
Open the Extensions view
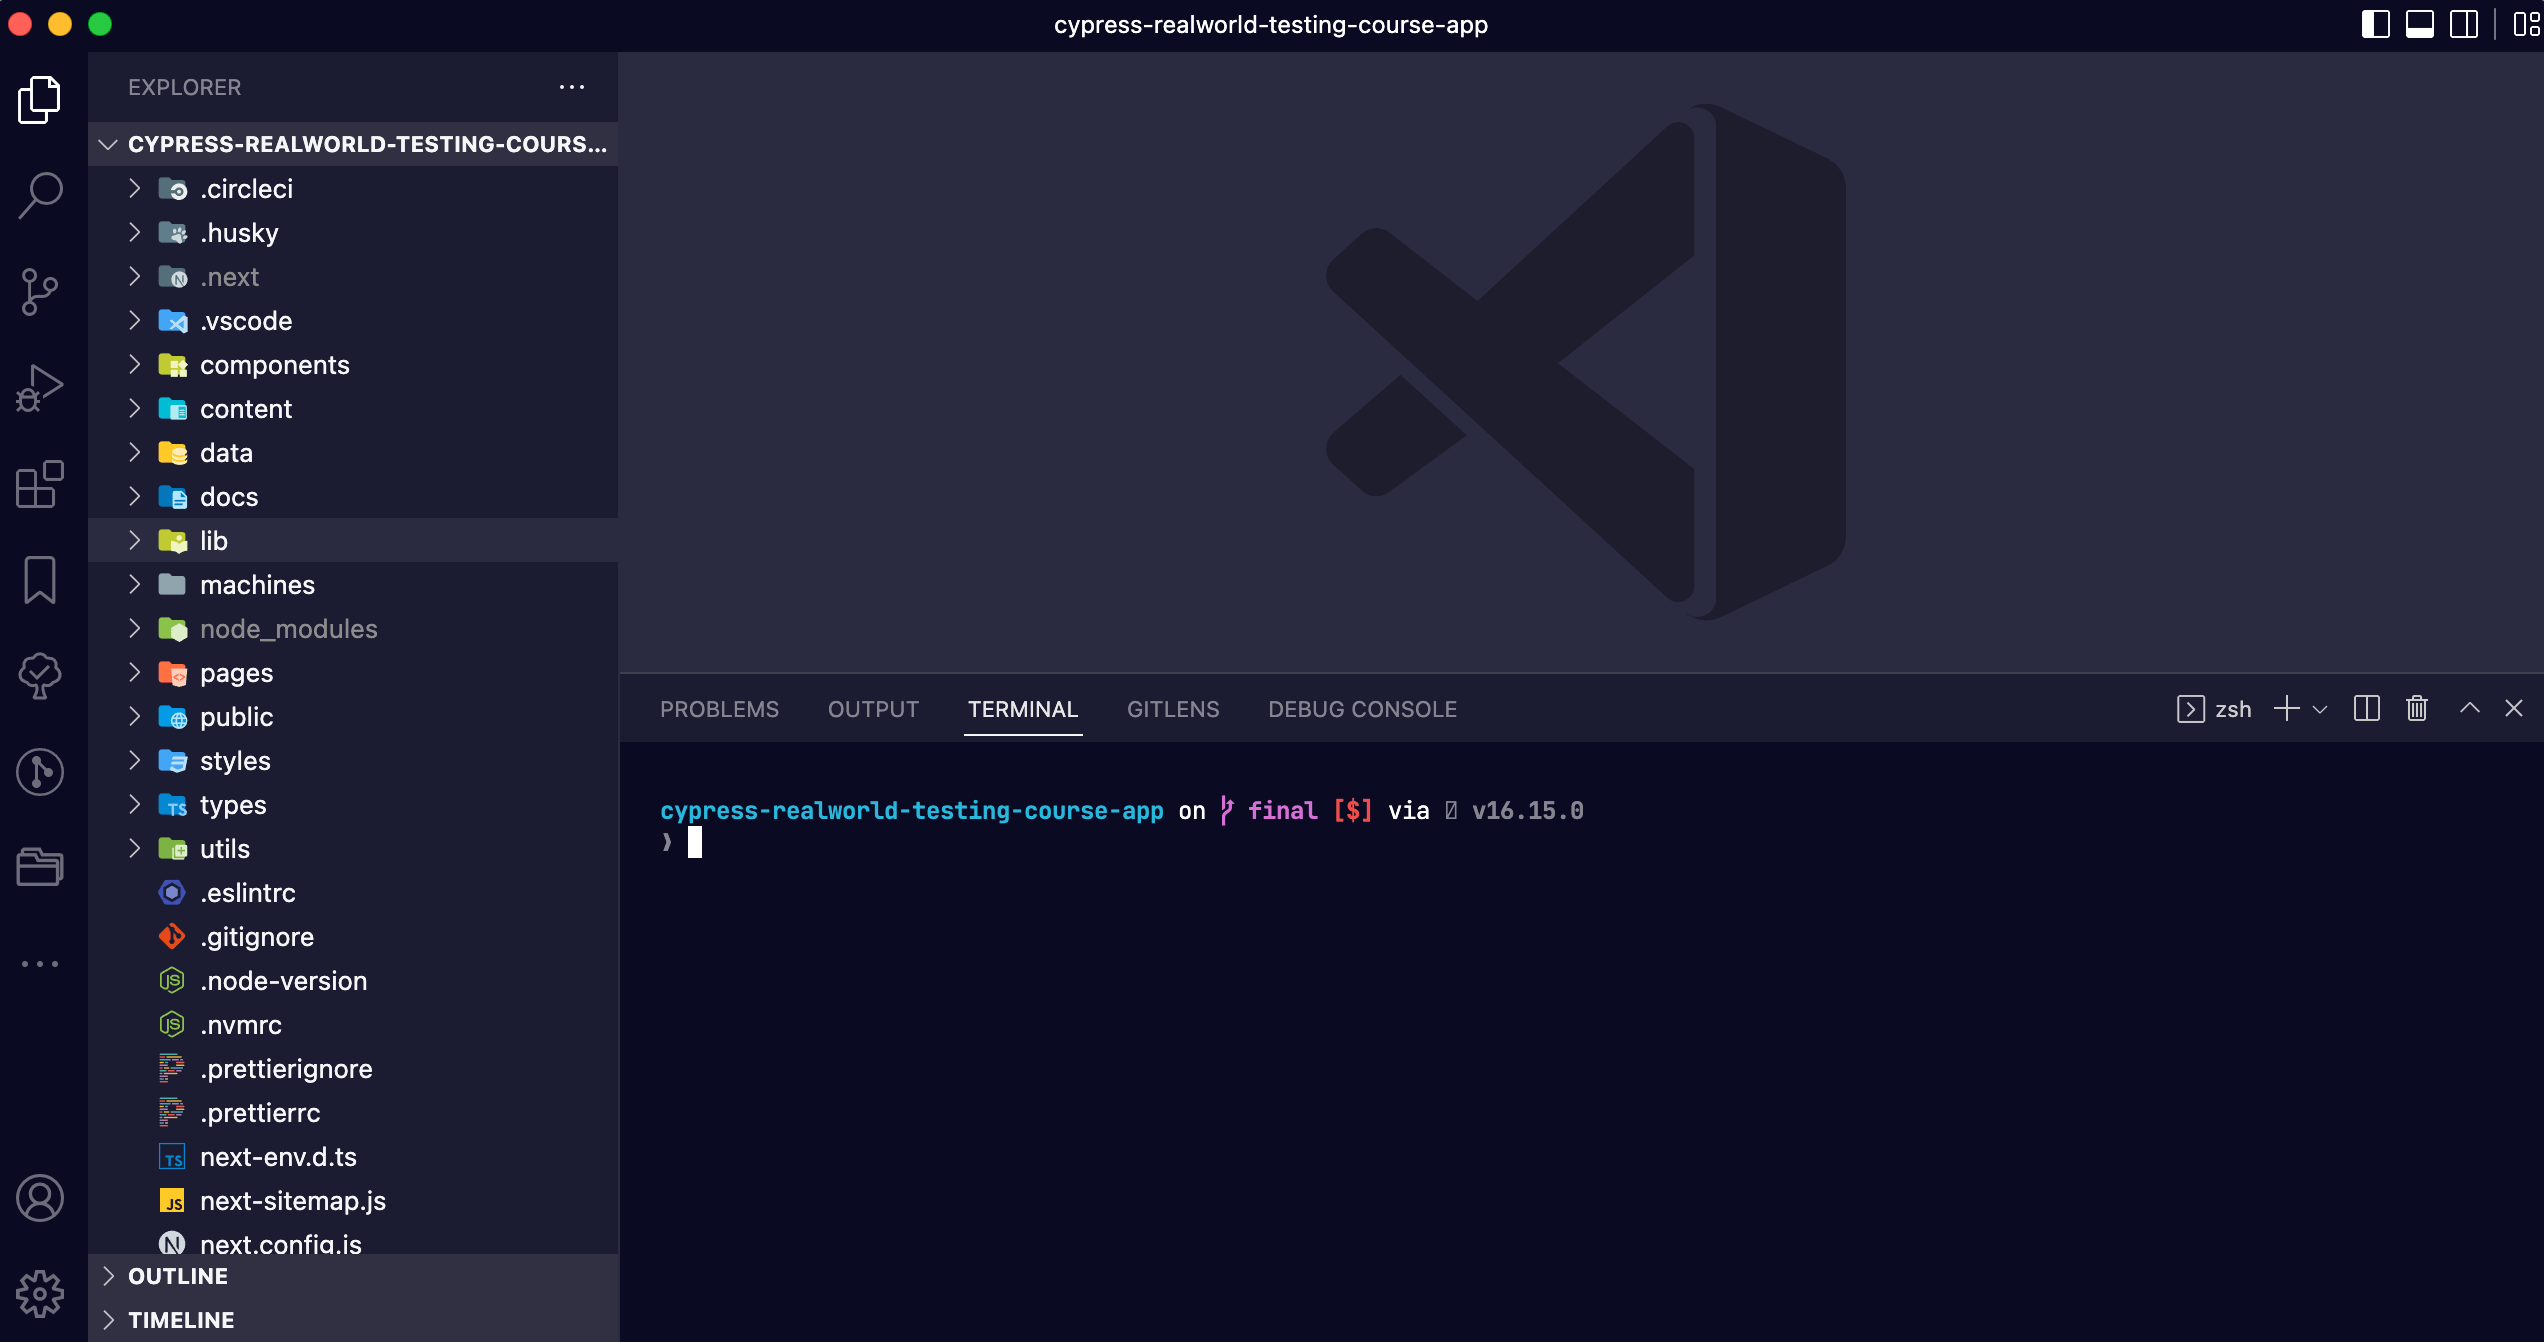tap(40, 484)
